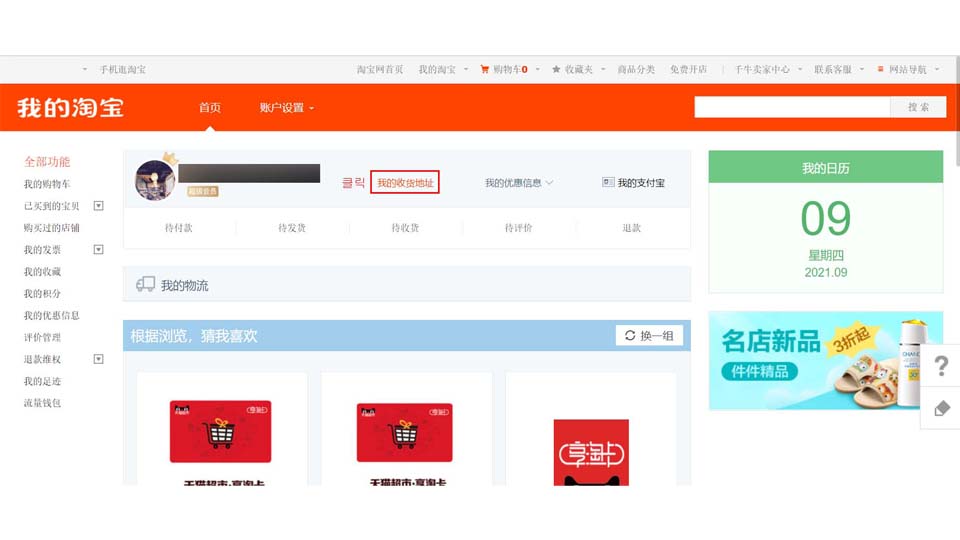This screenshot has height=540, width=960.
Task: Select the 待评价 order tab
Action: click(x=519, y=228)
